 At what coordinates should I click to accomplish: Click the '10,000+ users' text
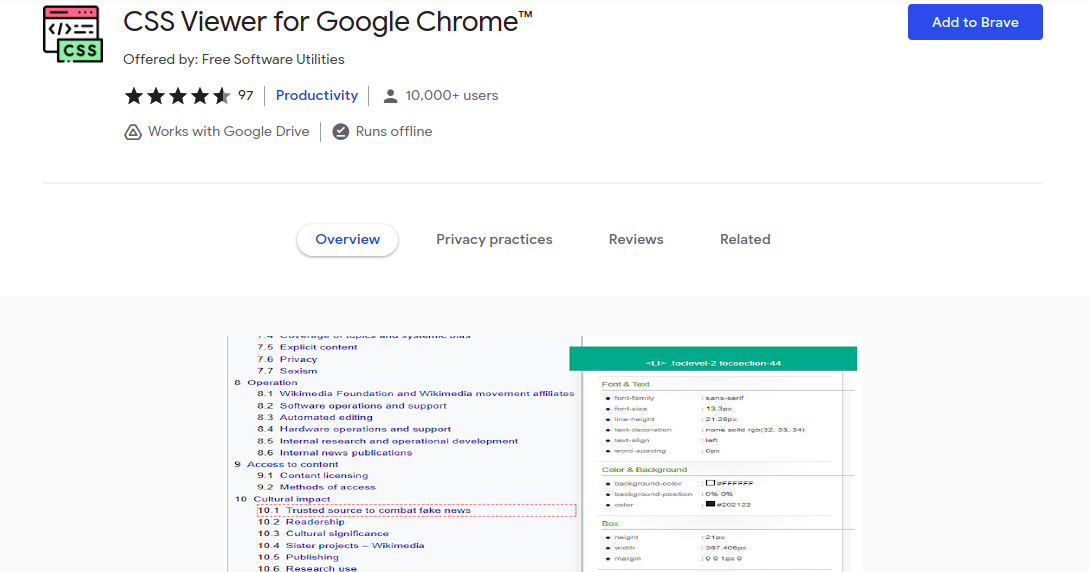pos(451,96)
